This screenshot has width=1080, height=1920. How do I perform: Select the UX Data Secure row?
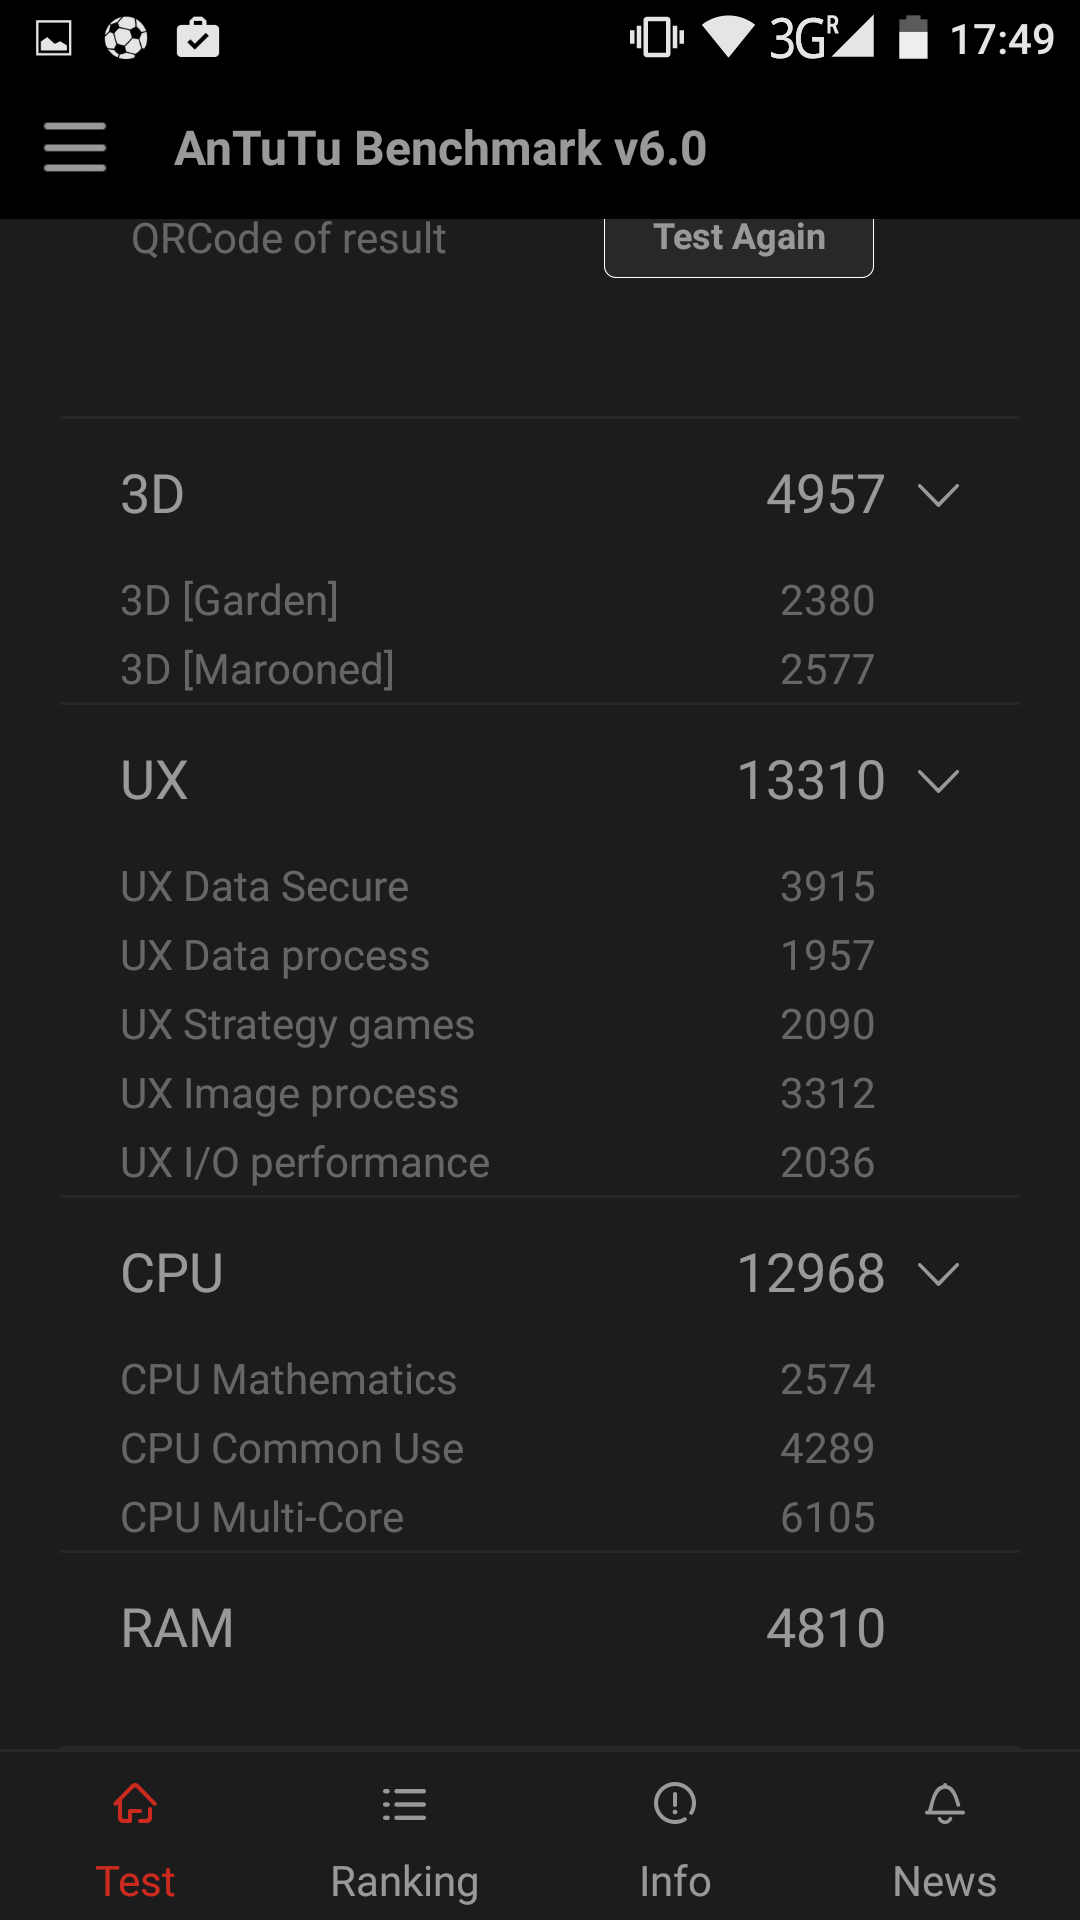coord(540,886)
